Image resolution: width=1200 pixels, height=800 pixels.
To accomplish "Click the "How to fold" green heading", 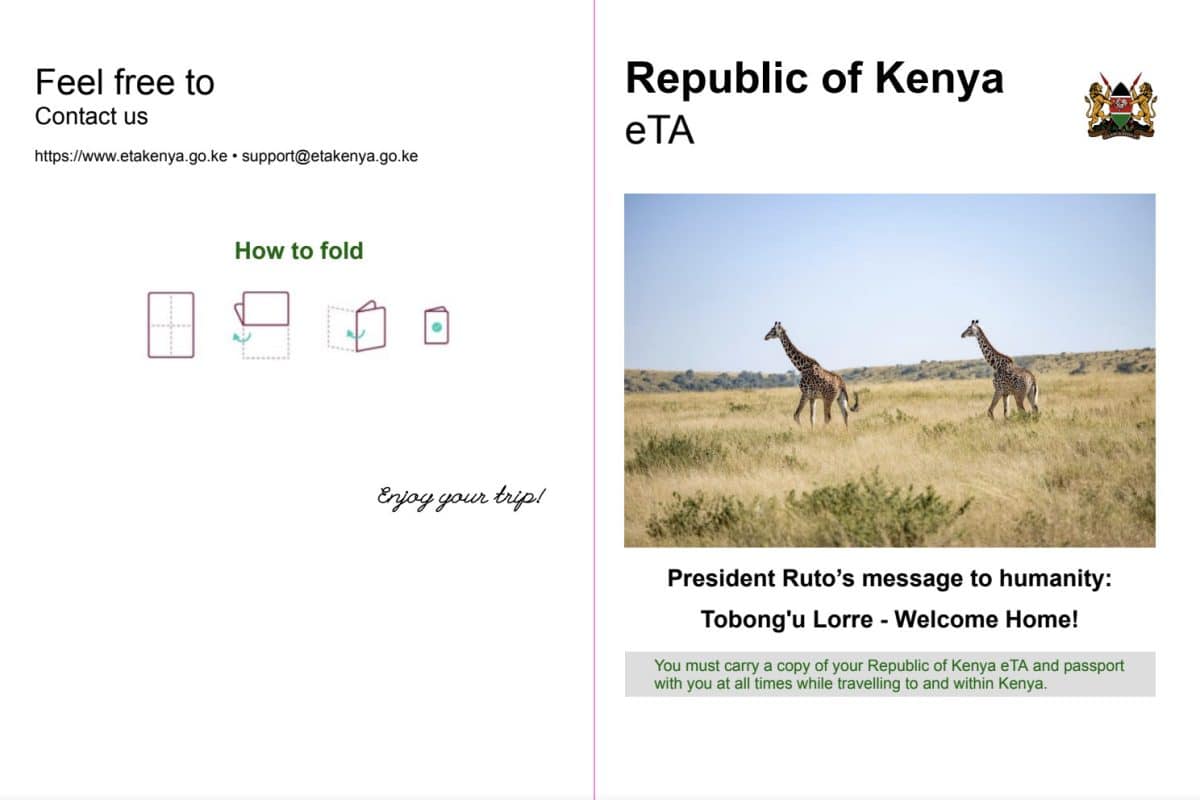I will (298, 251).
